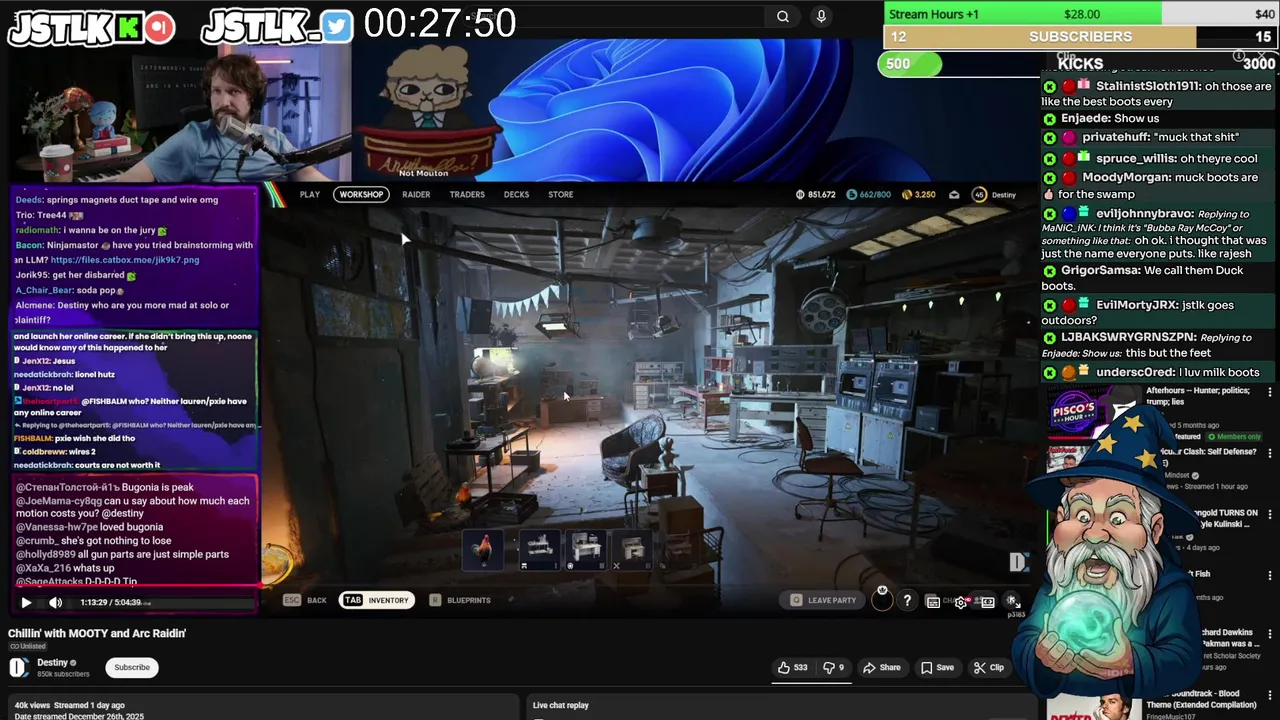The image size is (1280, 720).
Task: Play the YouTube video
Action: point(26,602)
